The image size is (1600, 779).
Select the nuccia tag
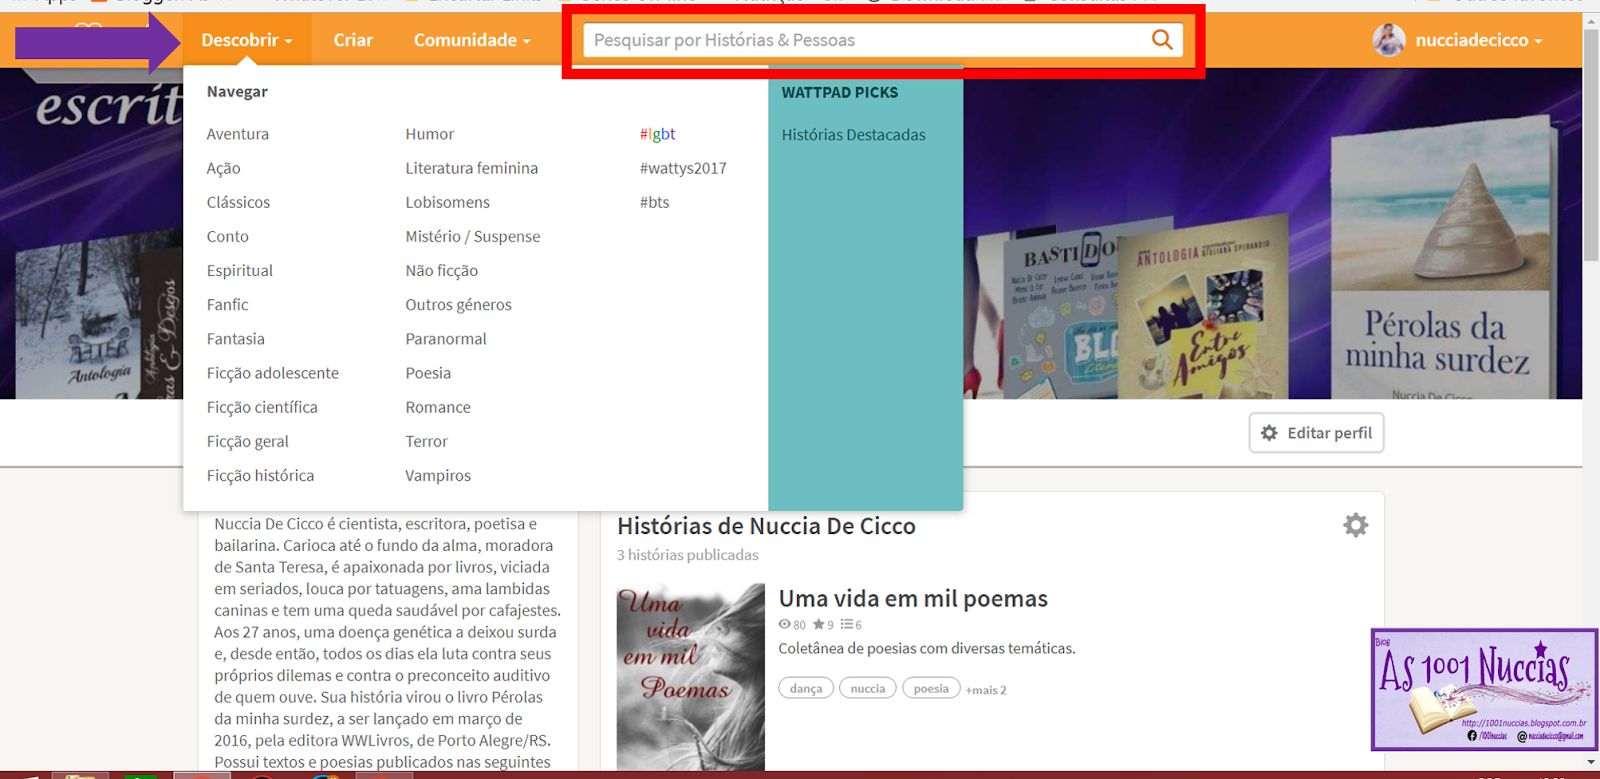pos(868,688)
